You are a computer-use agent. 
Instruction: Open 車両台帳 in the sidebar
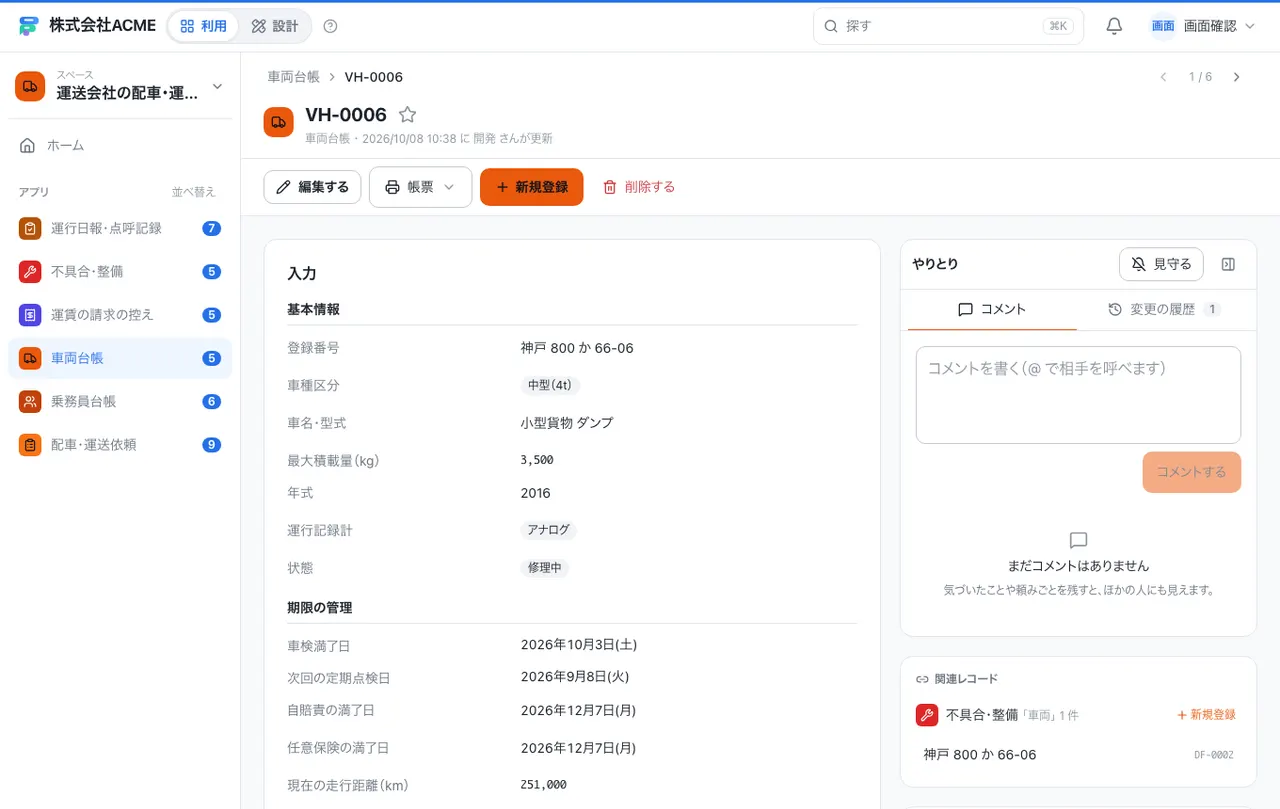pyautogui.click(x=120, y=358)
